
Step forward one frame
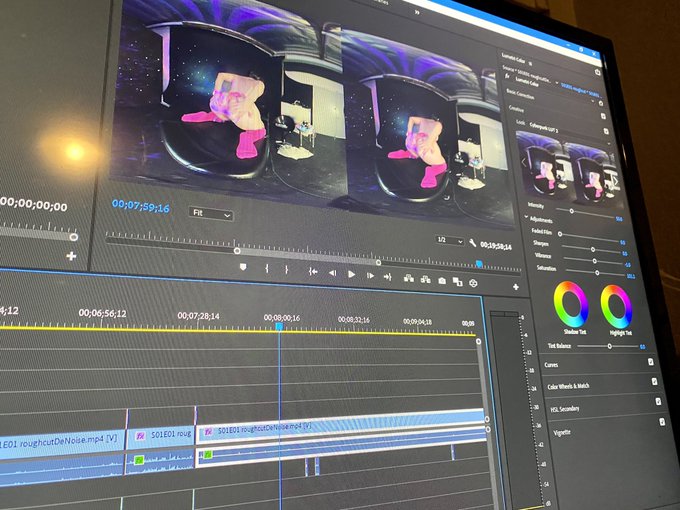click(370, 276)
